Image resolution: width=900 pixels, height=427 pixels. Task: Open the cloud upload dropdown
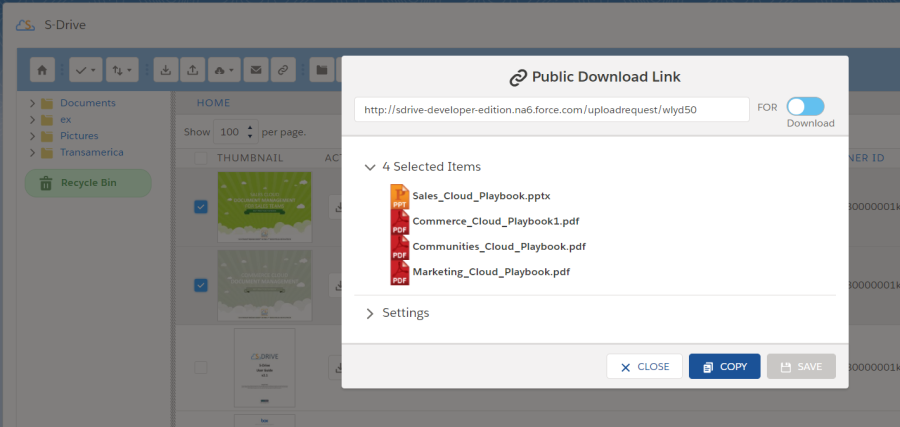click(226, 70)
